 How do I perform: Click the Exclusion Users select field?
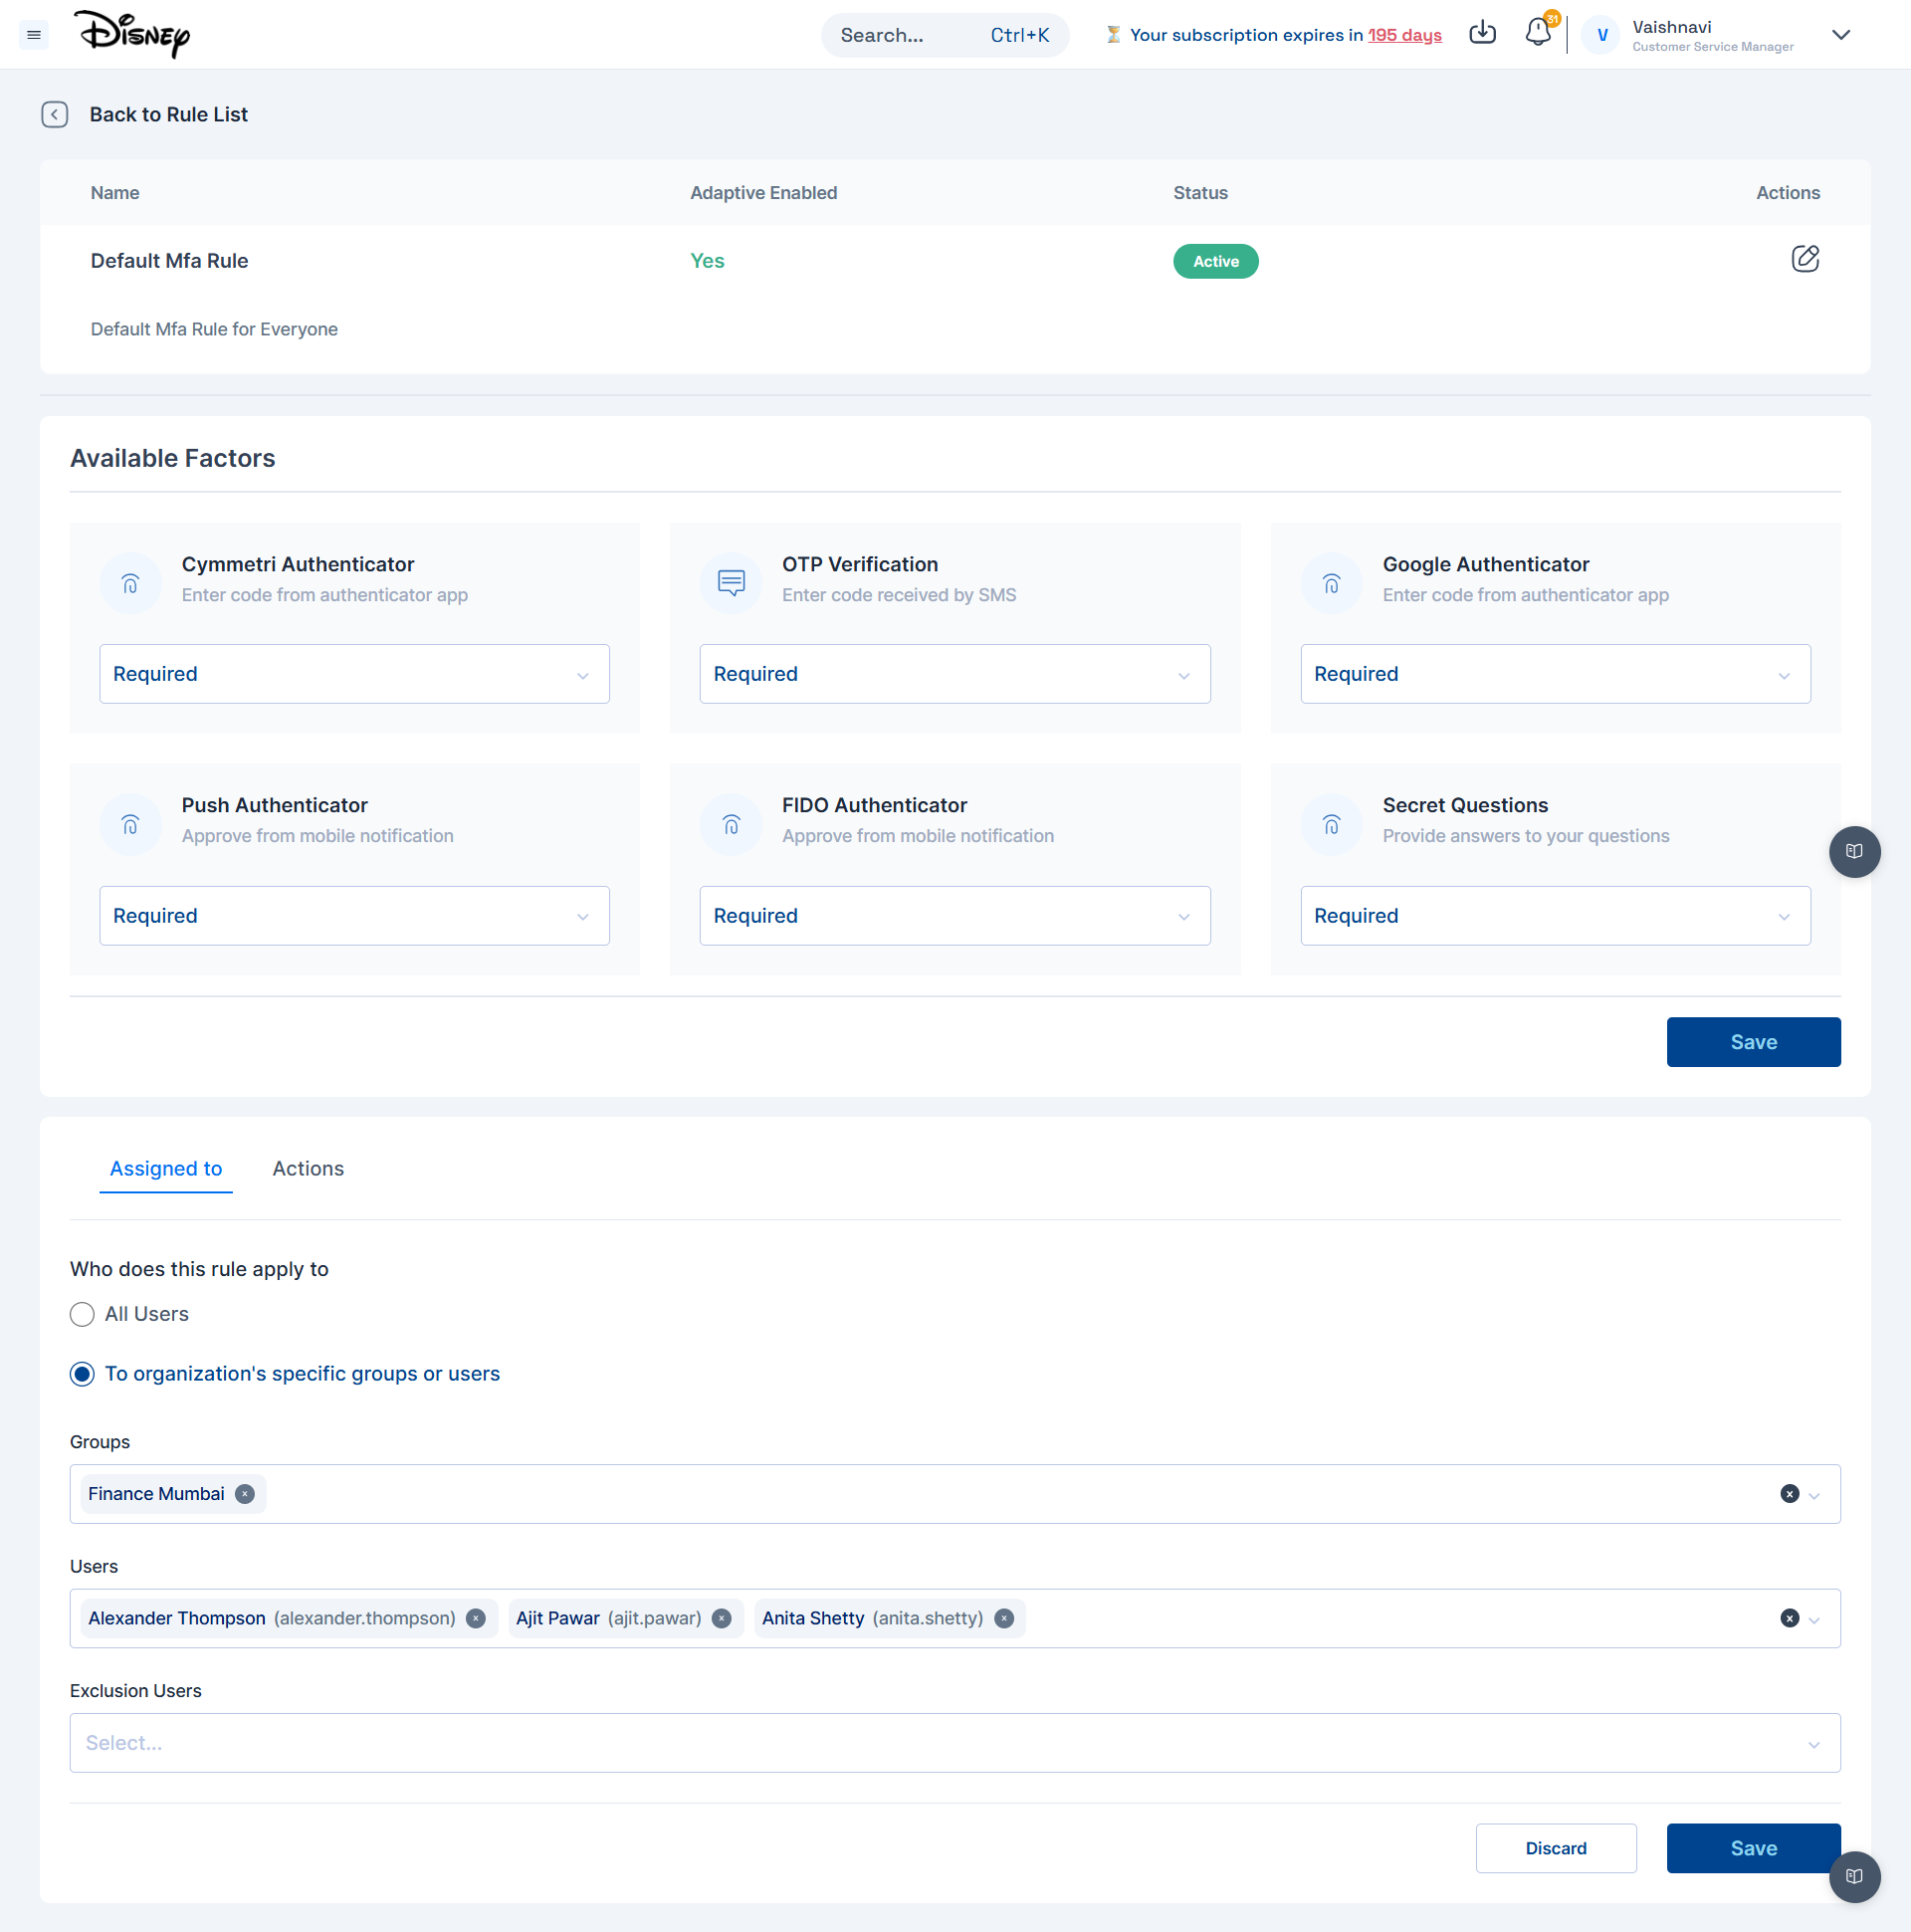(x=940, y=1742)
